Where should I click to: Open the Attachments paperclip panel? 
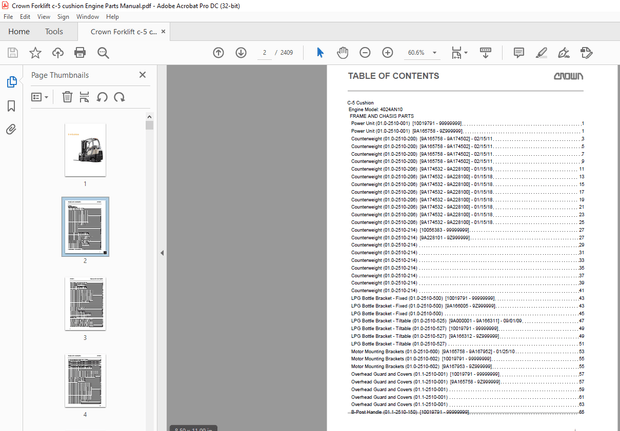[x=11, y=129]
